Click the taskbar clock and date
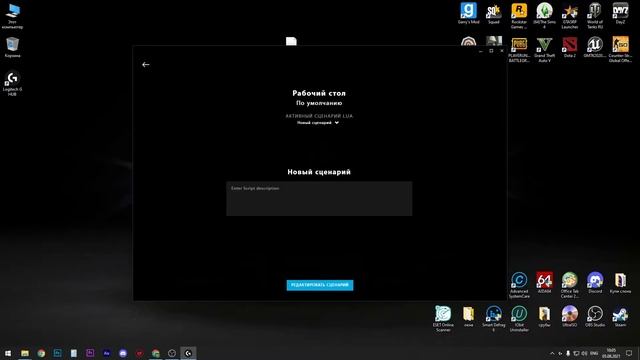 coord(611,353)
